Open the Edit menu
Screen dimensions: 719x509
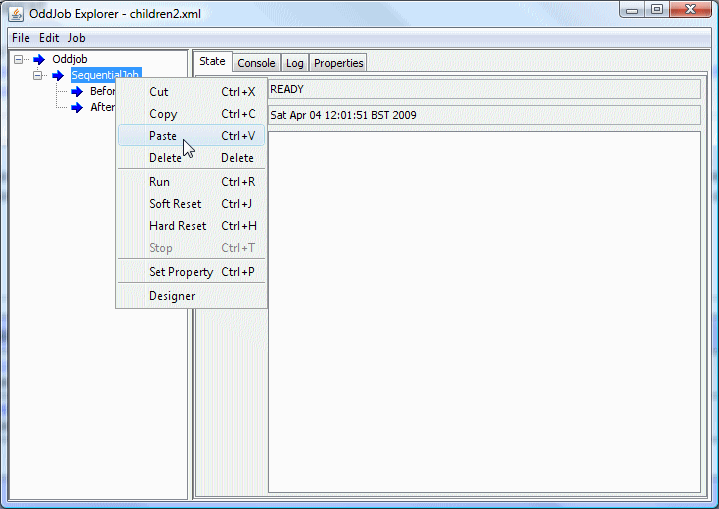[49, 38]
